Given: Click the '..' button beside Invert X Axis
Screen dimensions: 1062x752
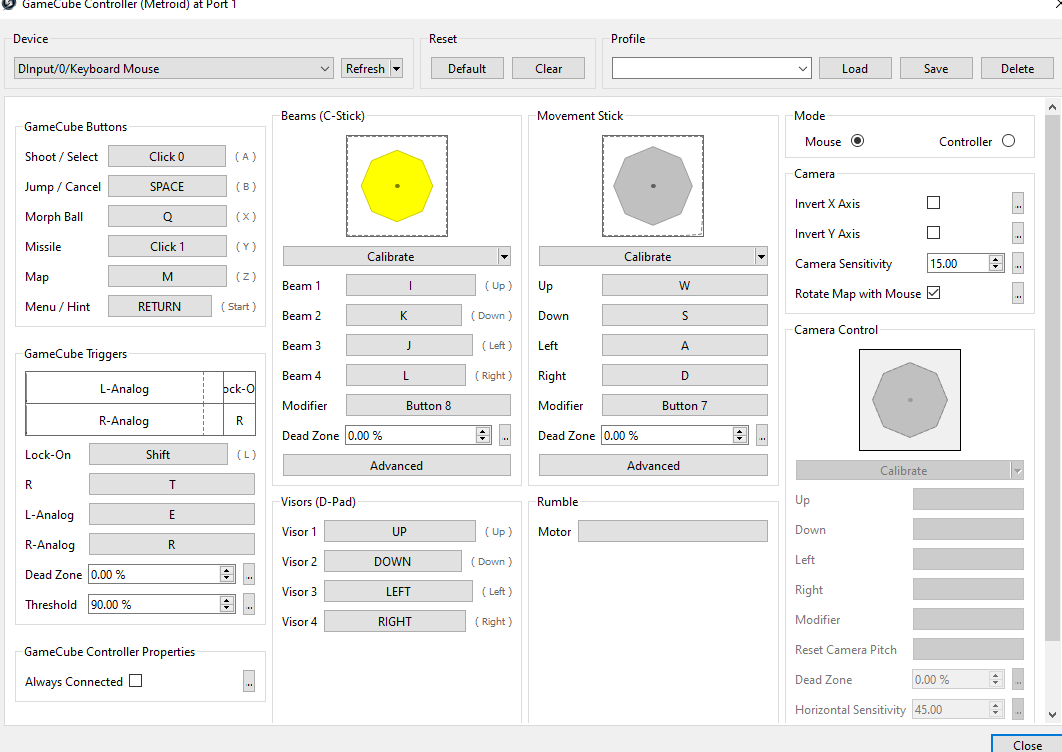Looking at the screenshot, I should [1018, 203].
